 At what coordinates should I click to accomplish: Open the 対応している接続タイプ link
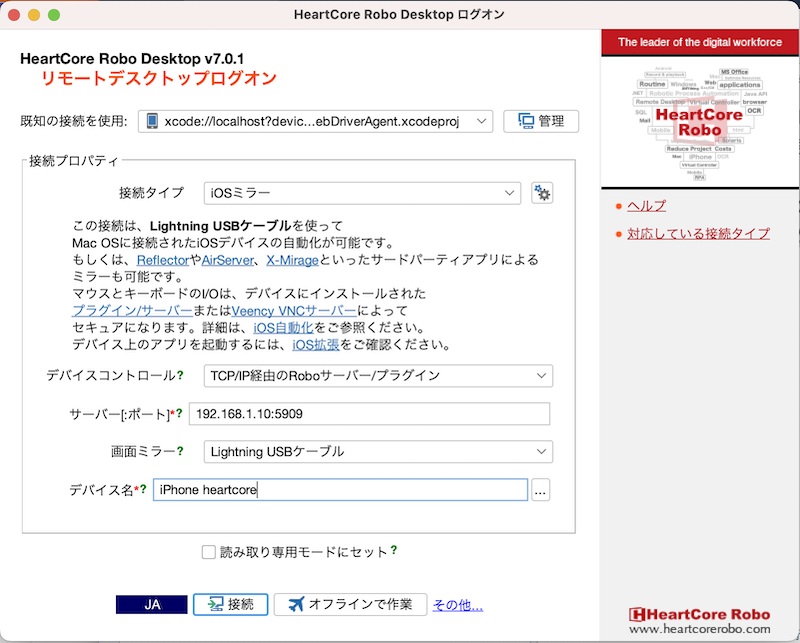tap(698, 233)
